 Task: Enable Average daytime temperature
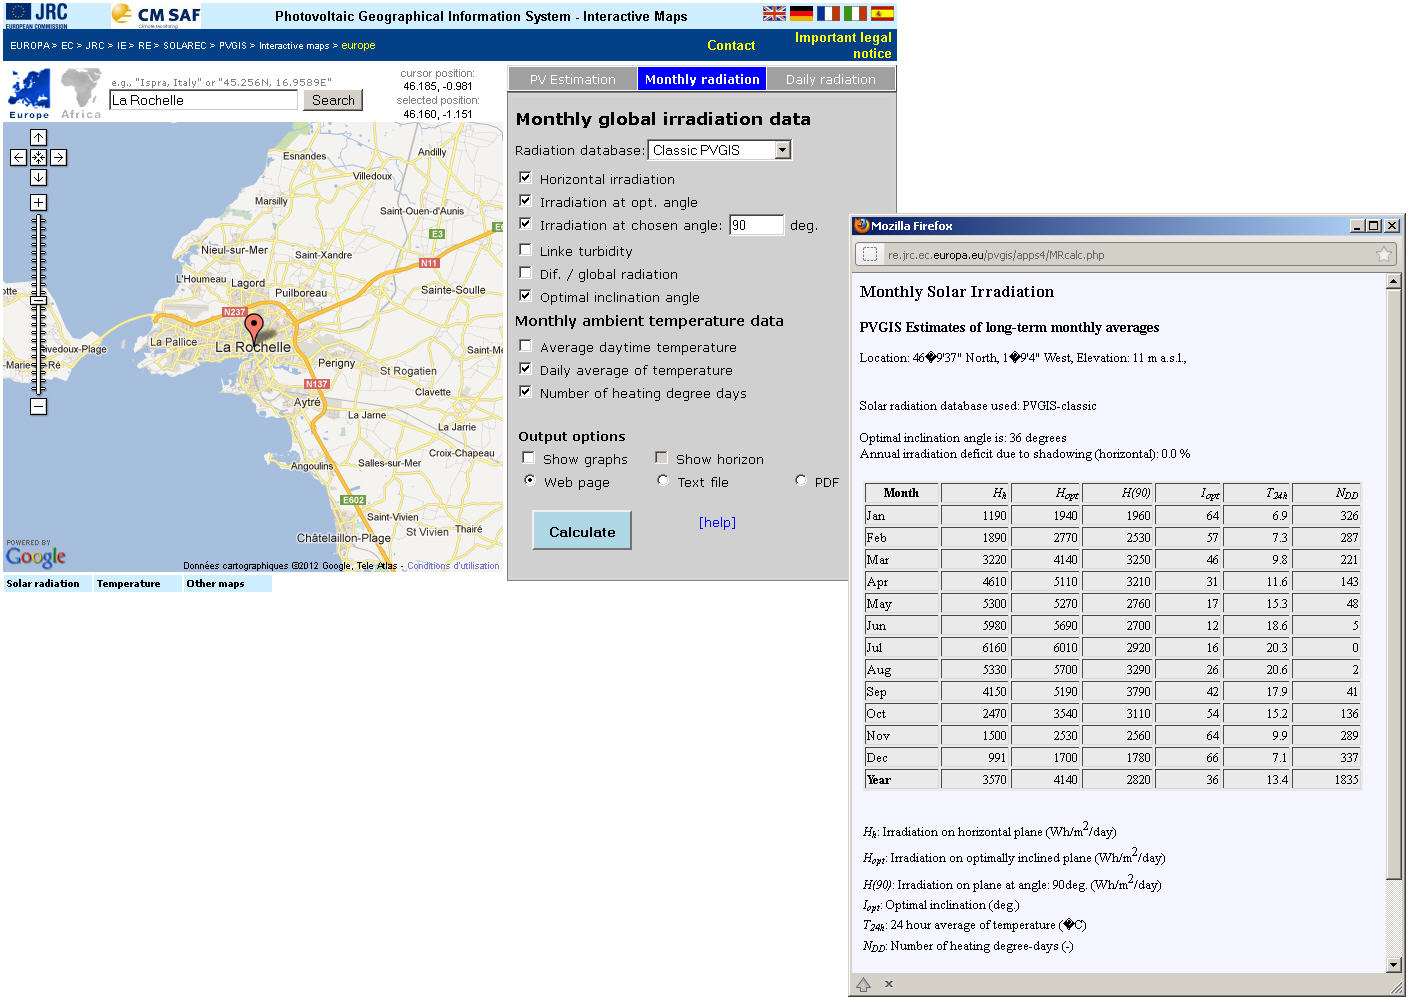(525, 346)
